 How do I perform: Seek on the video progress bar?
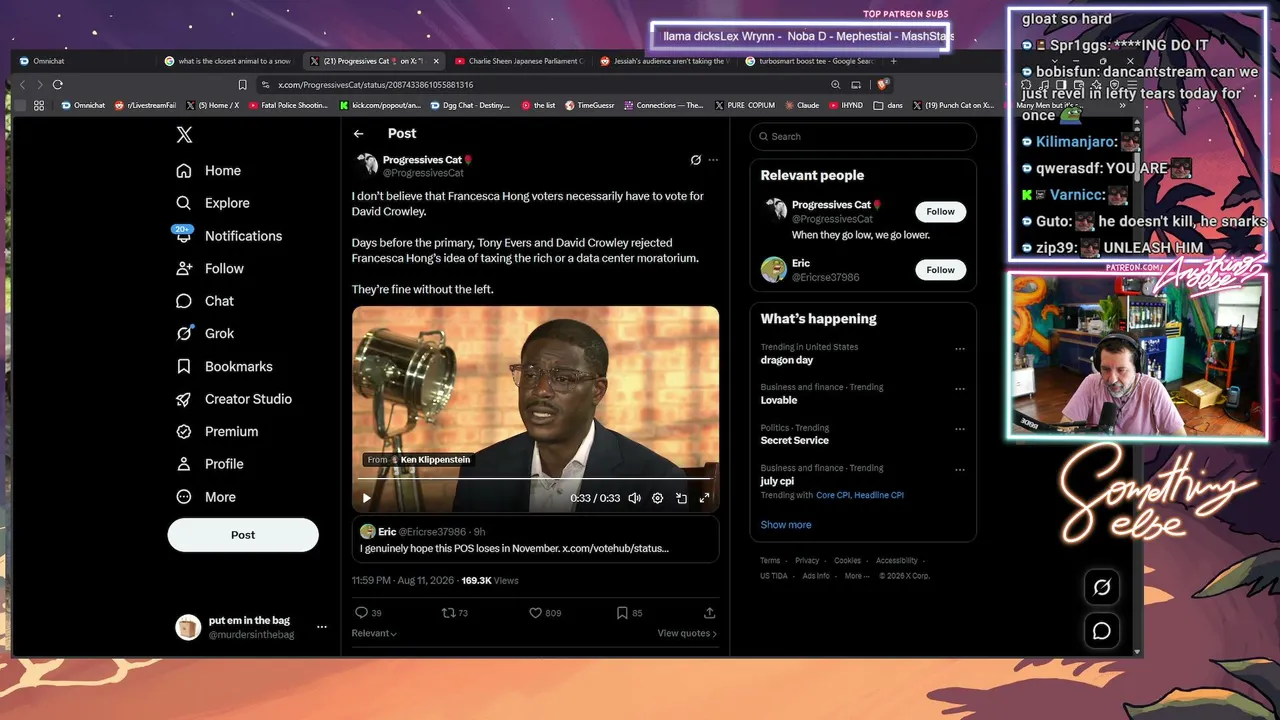pyautogui.click(x=535, y=479)
